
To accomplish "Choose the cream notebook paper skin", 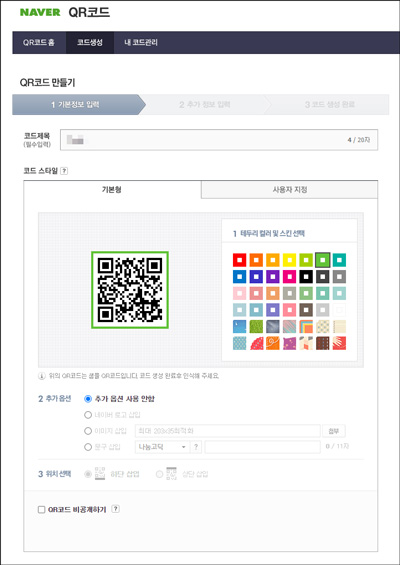I will (x=339, y=326).
